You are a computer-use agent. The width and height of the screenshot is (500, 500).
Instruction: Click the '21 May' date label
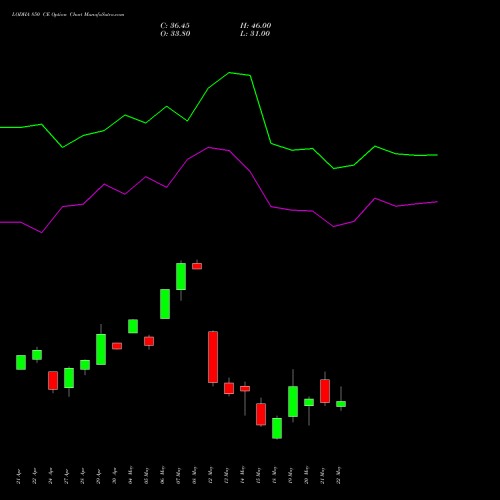click(x=323, y=475)
